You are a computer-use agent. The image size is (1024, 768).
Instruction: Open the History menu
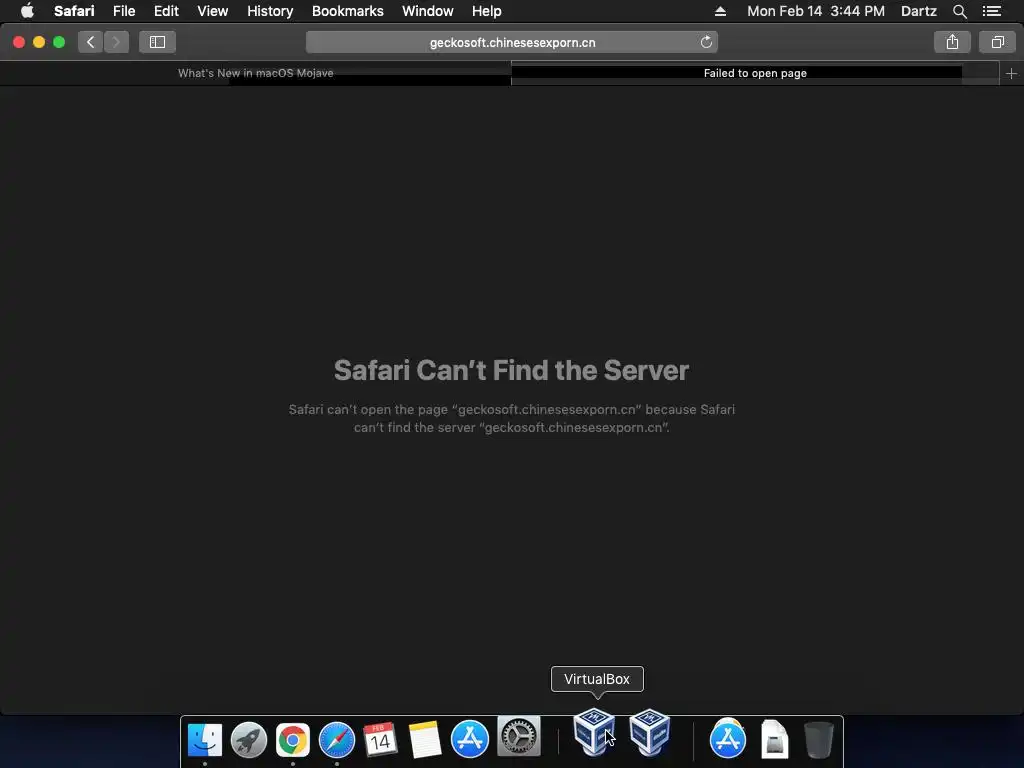pyautogui.click(x=270, y=11)
